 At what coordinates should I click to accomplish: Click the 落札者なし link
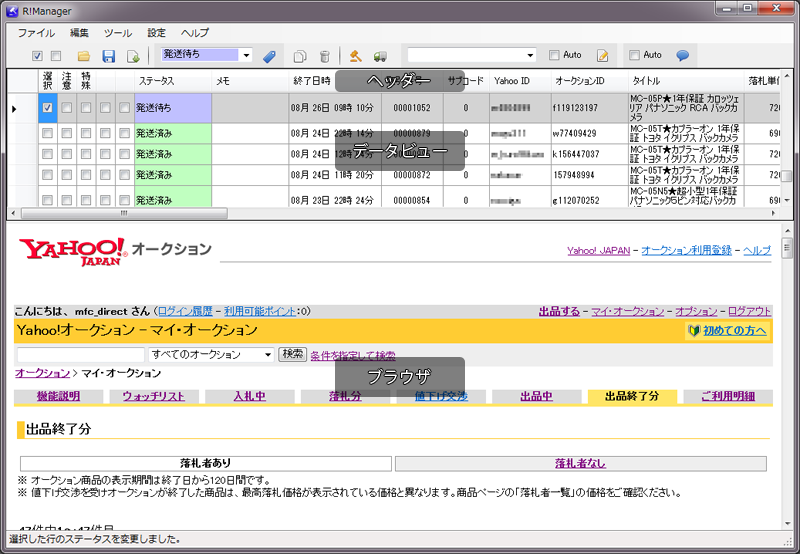coord(581,463)
